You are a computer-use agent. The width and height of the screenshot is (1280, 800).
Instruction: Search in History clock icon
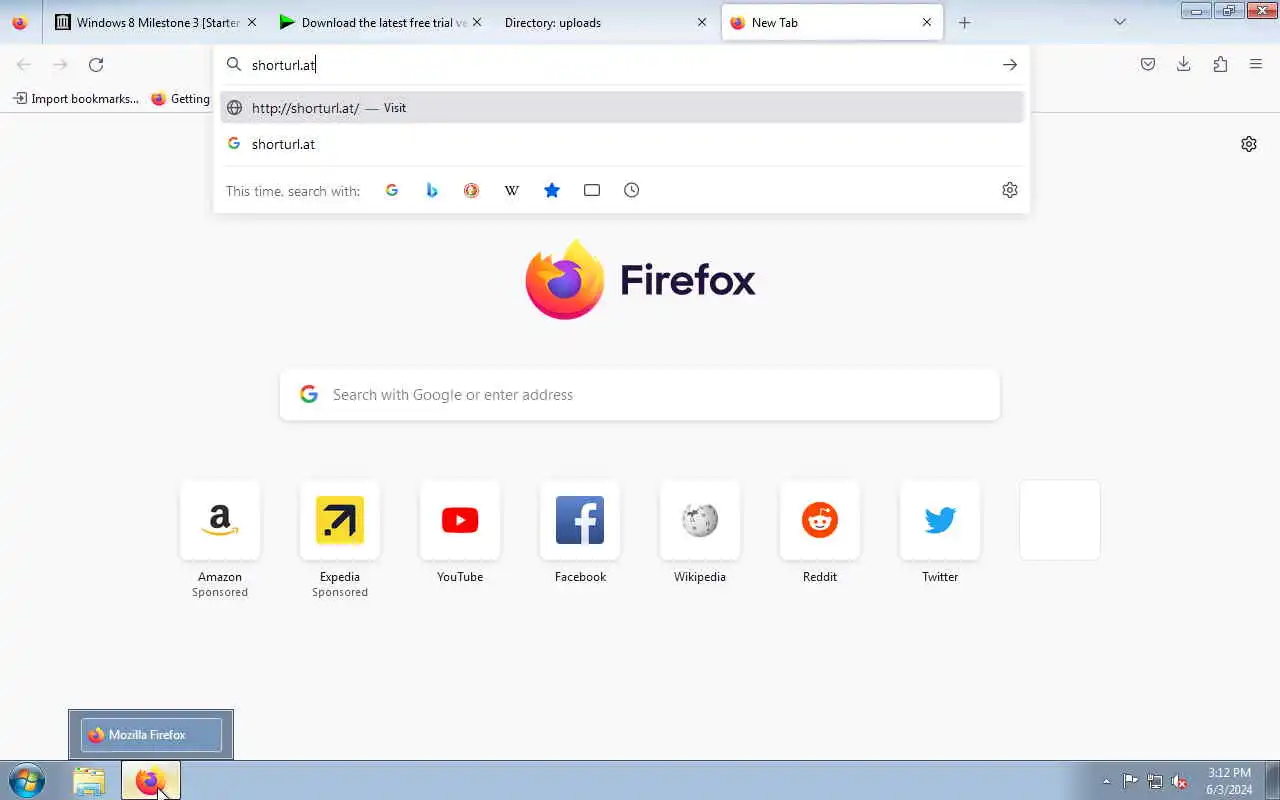632,190
